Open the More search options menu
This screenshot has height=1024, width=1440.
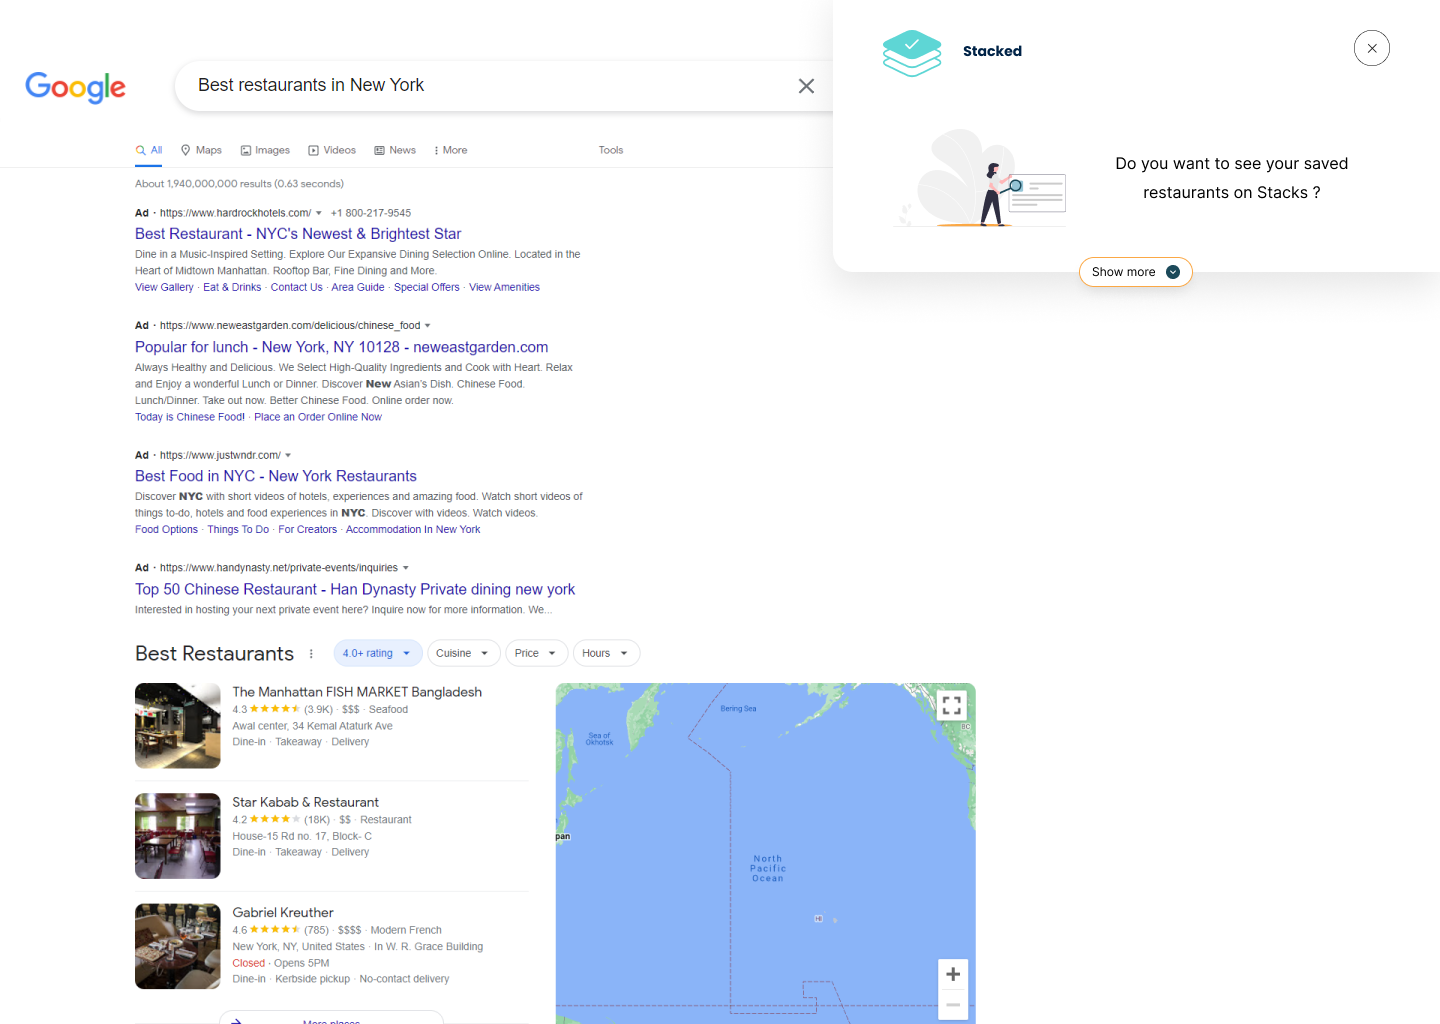point(451,150)
